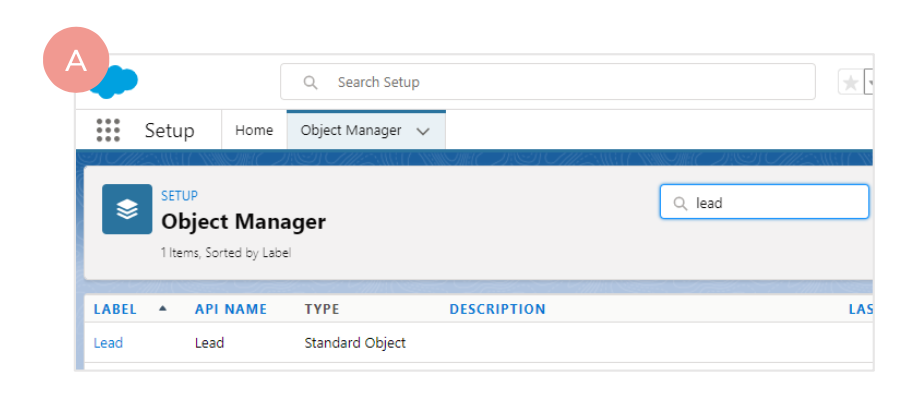908x412 pixels.
Task: Click the Standard Object type cell
Action: tap(355, 343)
